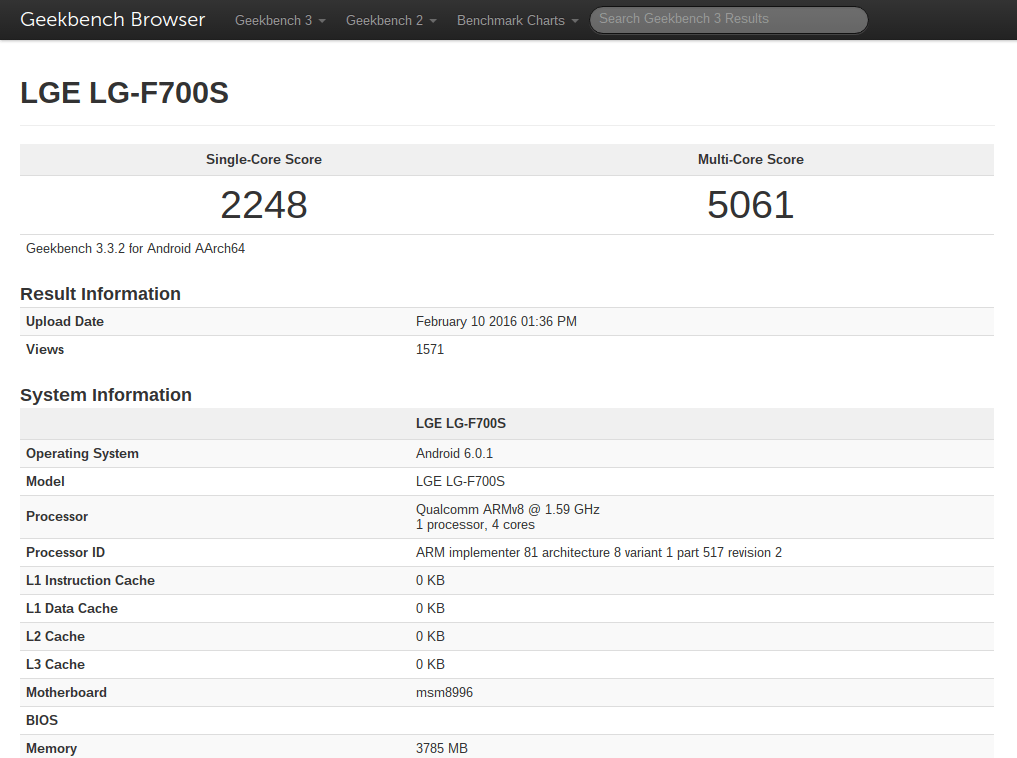Click the multi-core score 5061
Screen dimensions: 1017x758
pyautogui.click(x=750, y=205)
